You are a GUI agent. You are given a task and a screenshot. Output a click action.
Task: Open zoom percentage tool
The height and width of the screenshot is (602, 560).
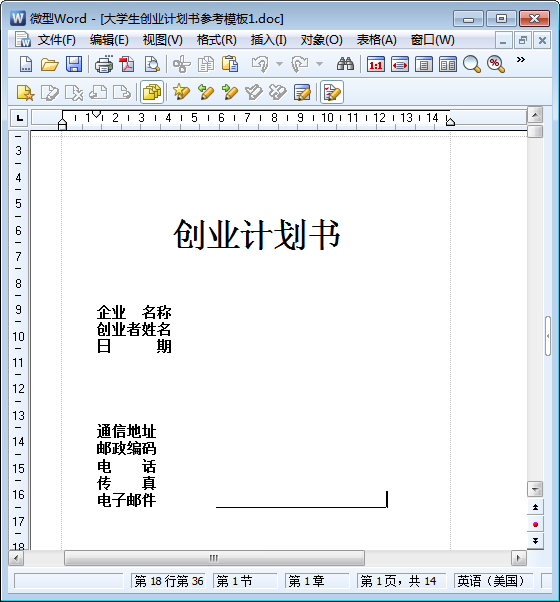pyautogui.click(x=496, y=64)
